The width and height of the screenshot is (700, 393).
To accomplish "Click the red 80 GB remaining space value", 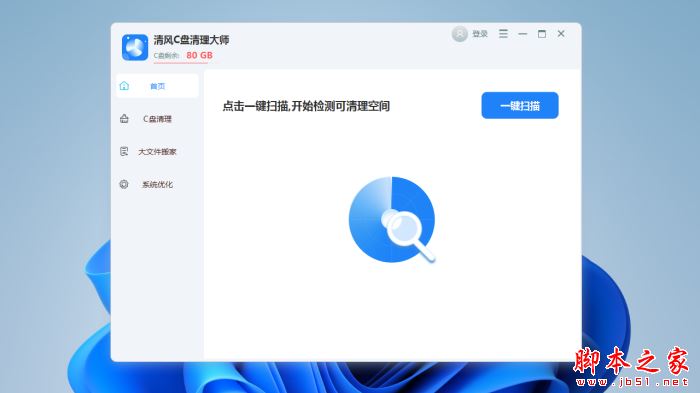I will (x=200, y=55).
